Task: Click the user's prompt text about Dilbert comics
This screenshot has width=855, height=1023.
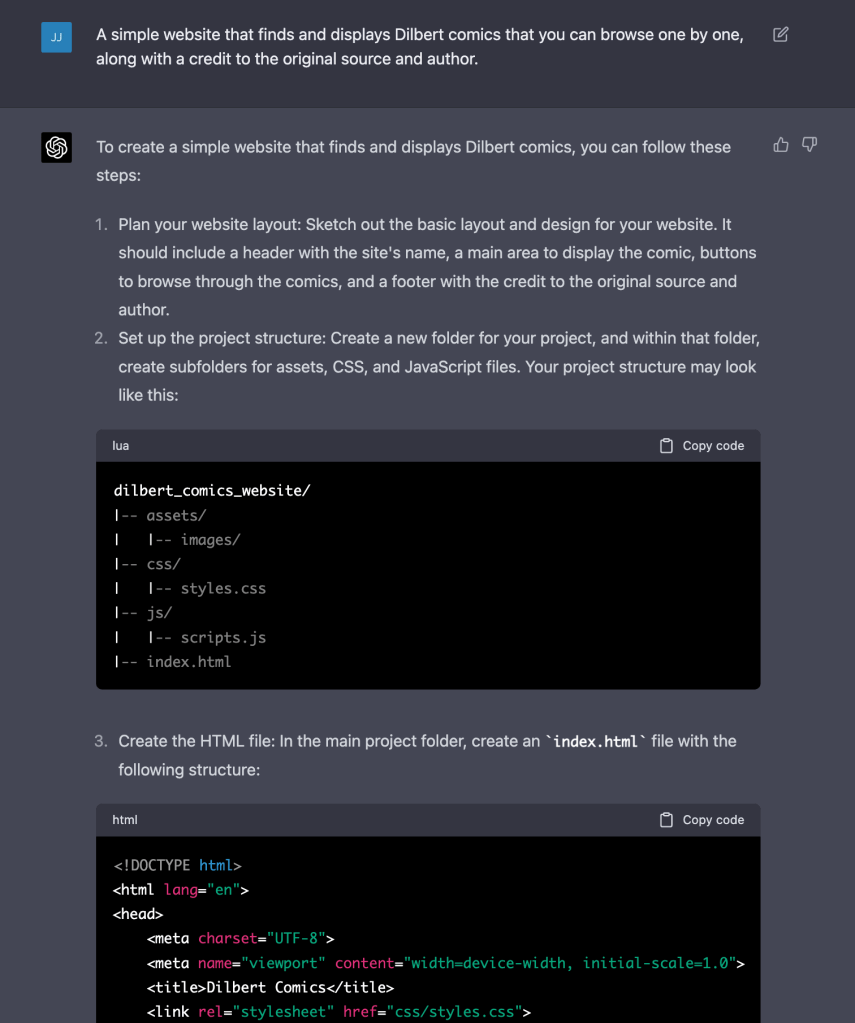Action: [420, 47]
